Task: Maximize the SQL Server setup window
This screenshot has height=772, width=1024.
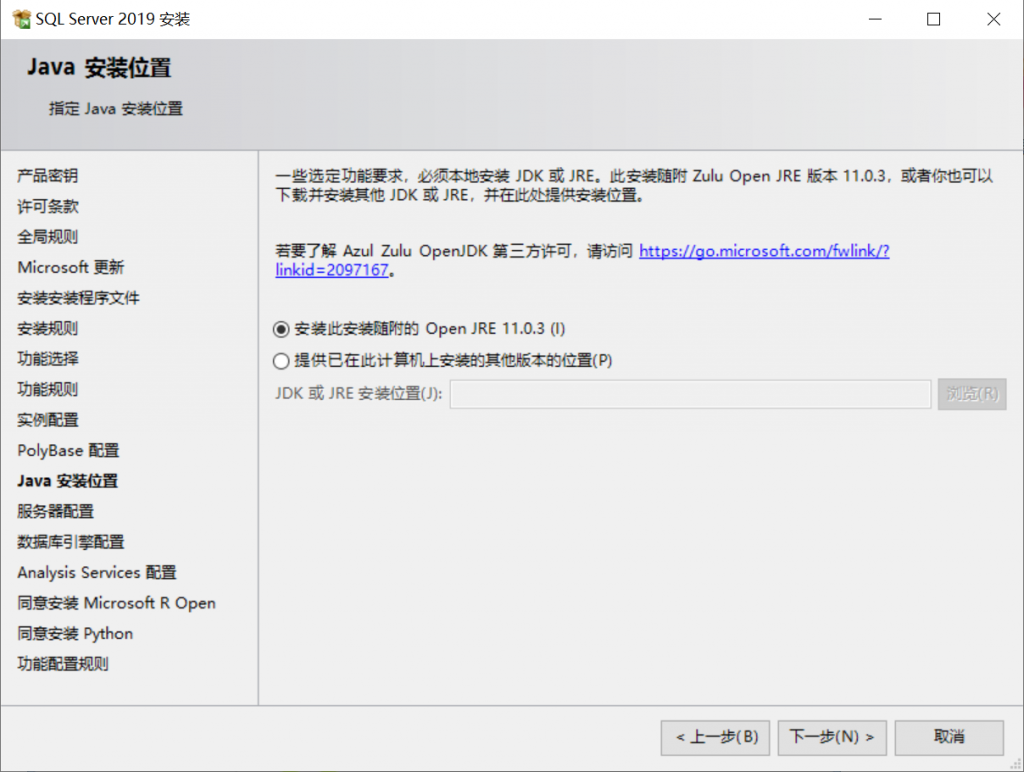Action: tap(933, 19)
